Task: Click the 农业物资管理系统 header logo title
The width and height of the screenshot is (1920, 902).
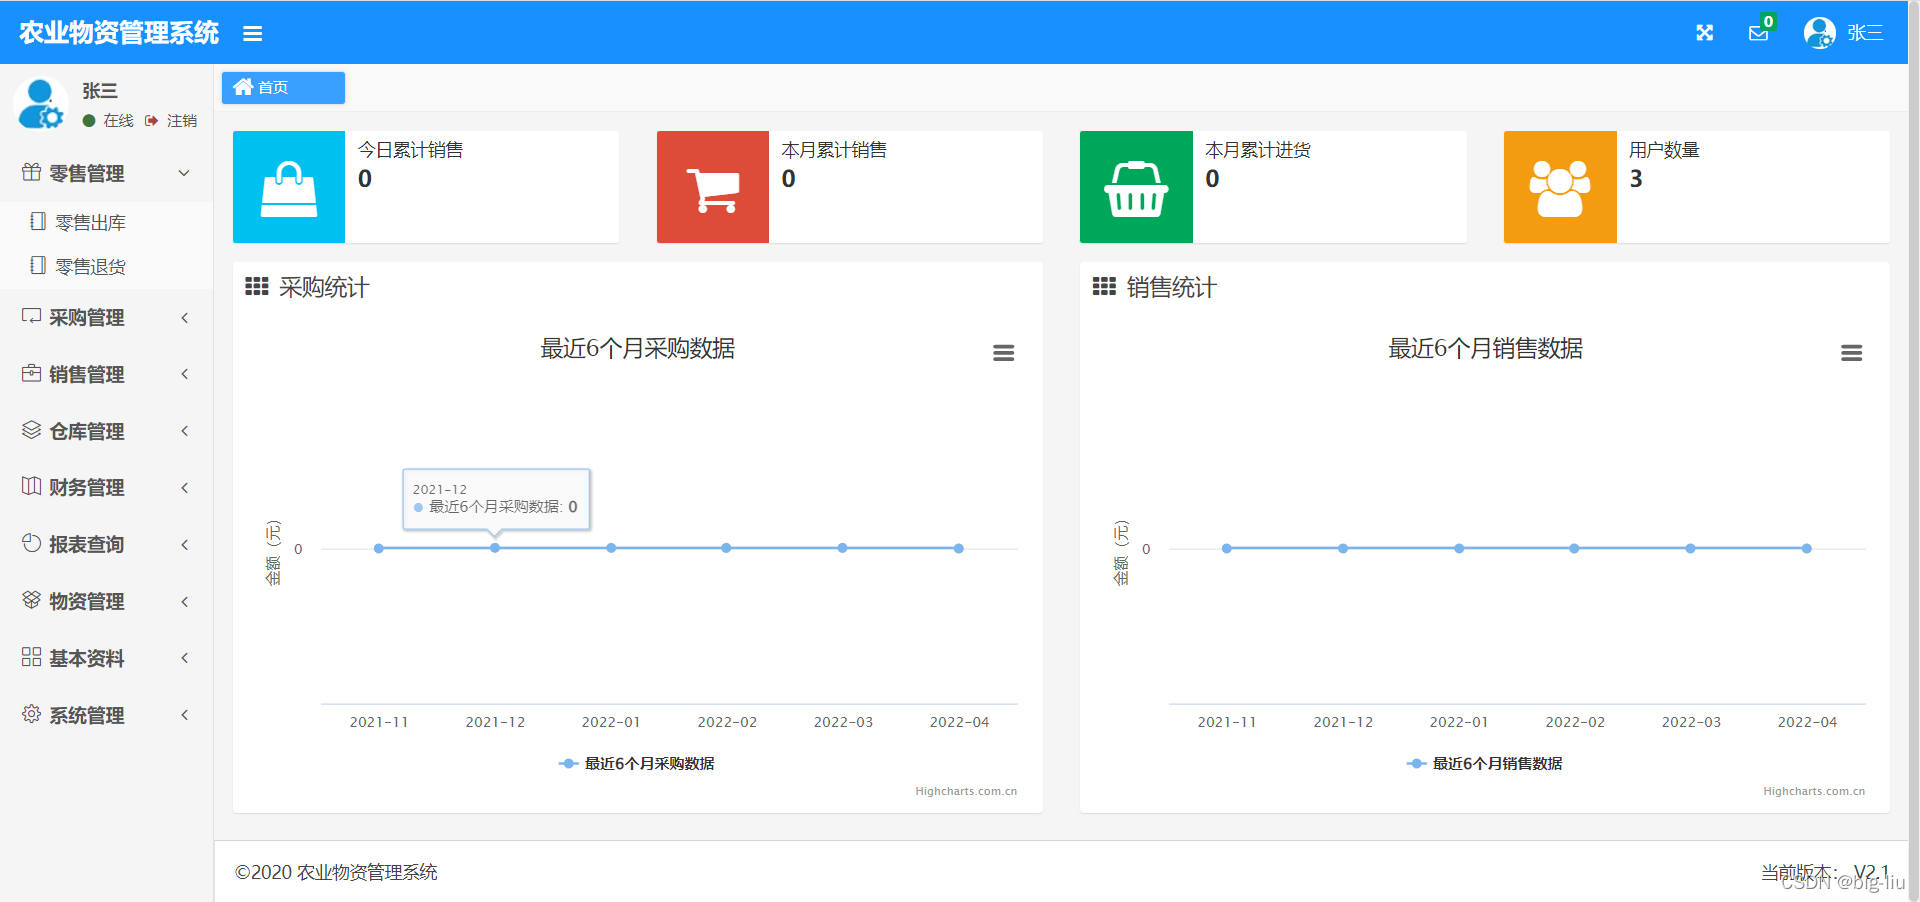Action: pos(119,33)
